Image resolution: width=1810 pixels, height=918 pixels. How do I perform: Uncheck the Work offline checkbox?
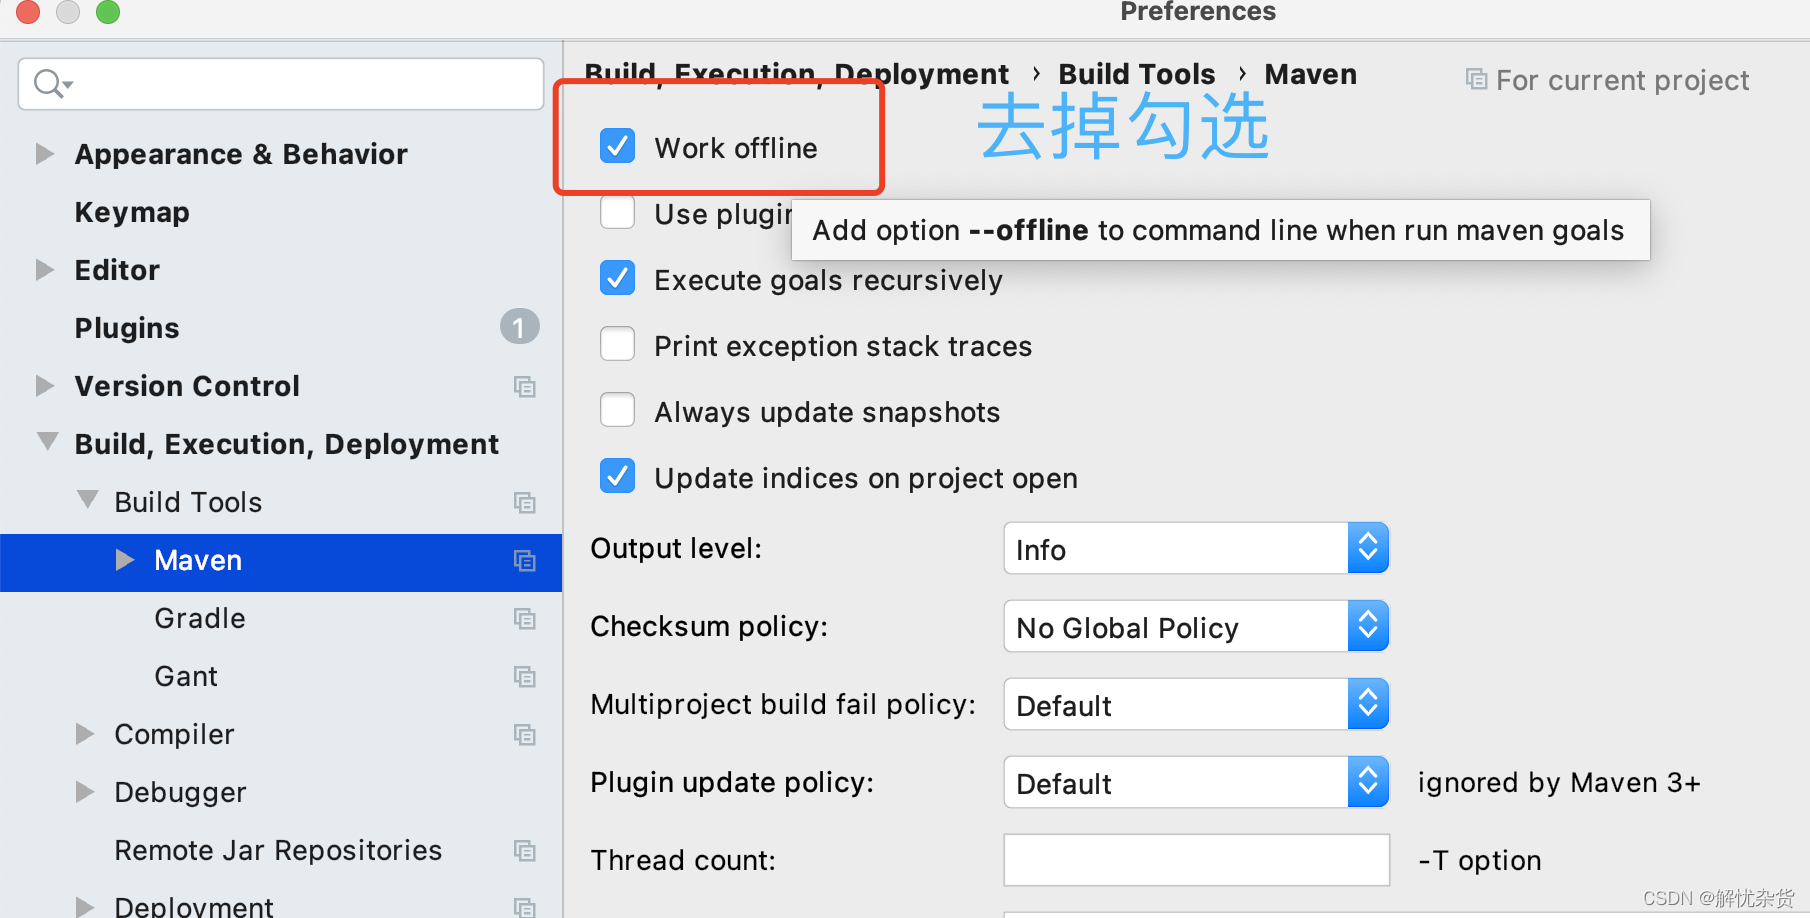pos(617,146)
